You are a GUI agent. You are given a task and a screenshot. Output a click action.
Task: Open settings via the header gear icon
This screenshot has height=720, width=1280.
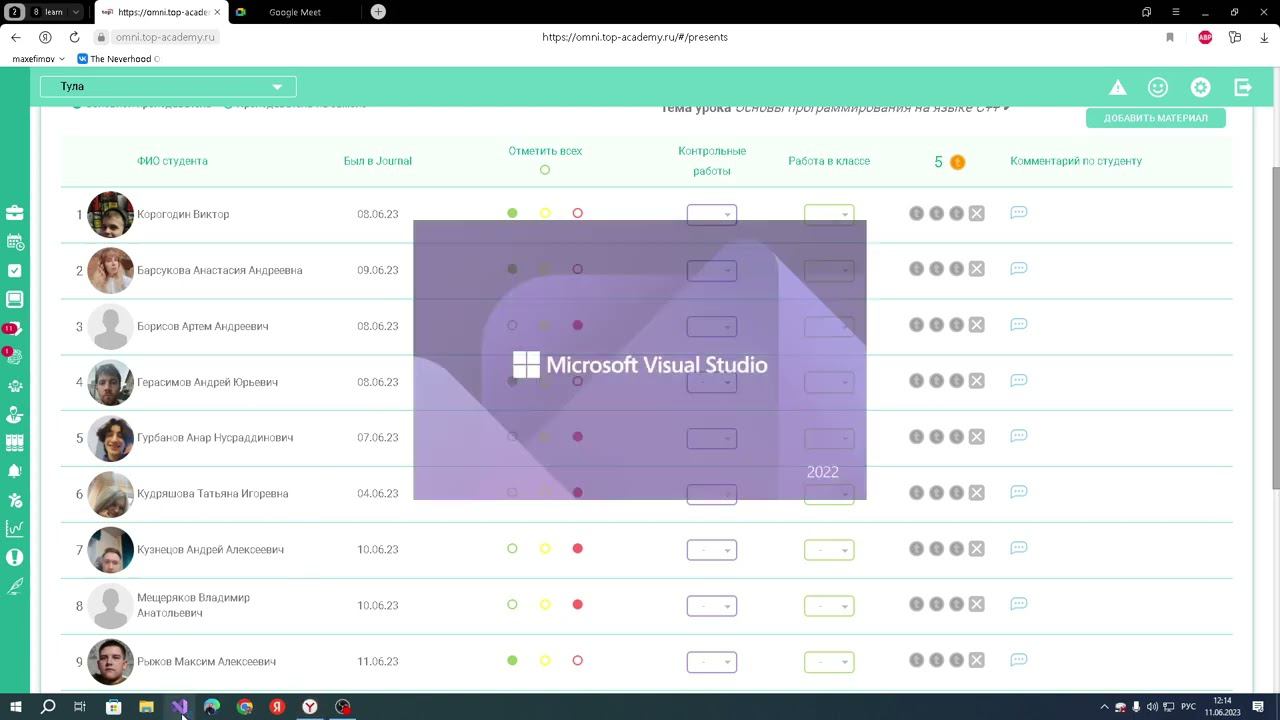[x=1201, y=88]
